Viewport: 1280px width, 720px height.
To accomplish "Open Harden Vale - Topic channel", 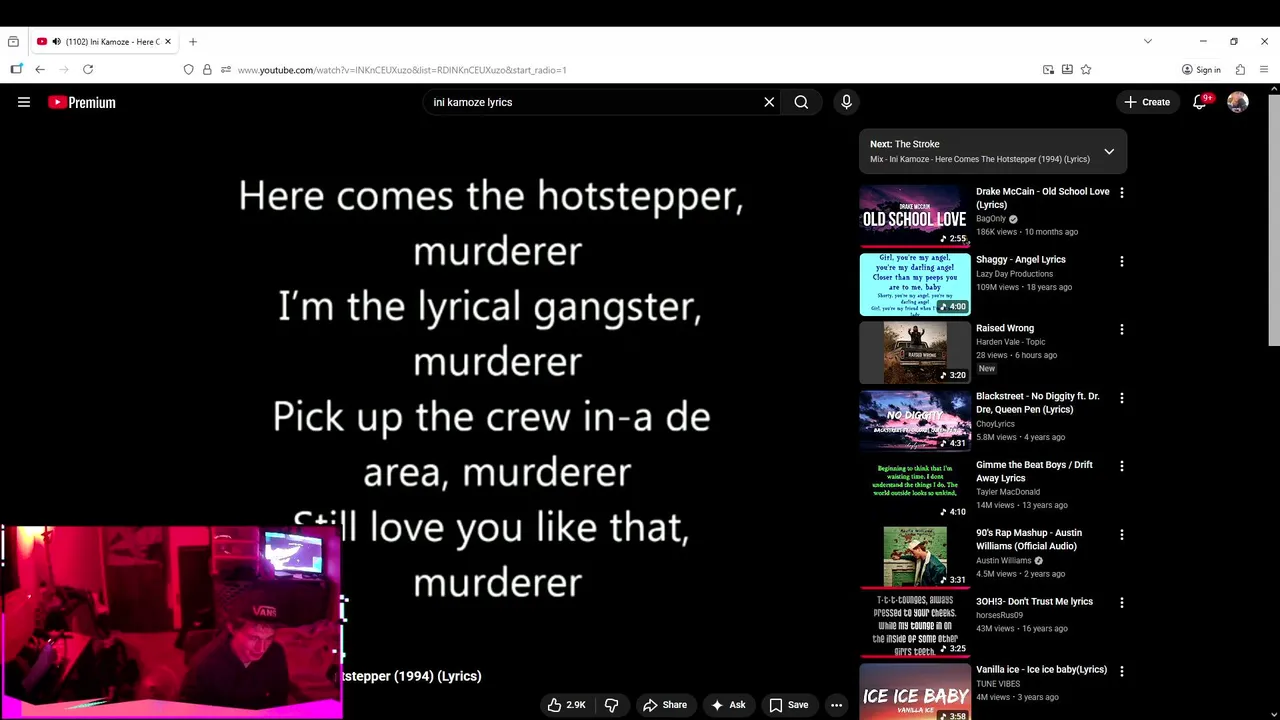I will coord(1010,342).
